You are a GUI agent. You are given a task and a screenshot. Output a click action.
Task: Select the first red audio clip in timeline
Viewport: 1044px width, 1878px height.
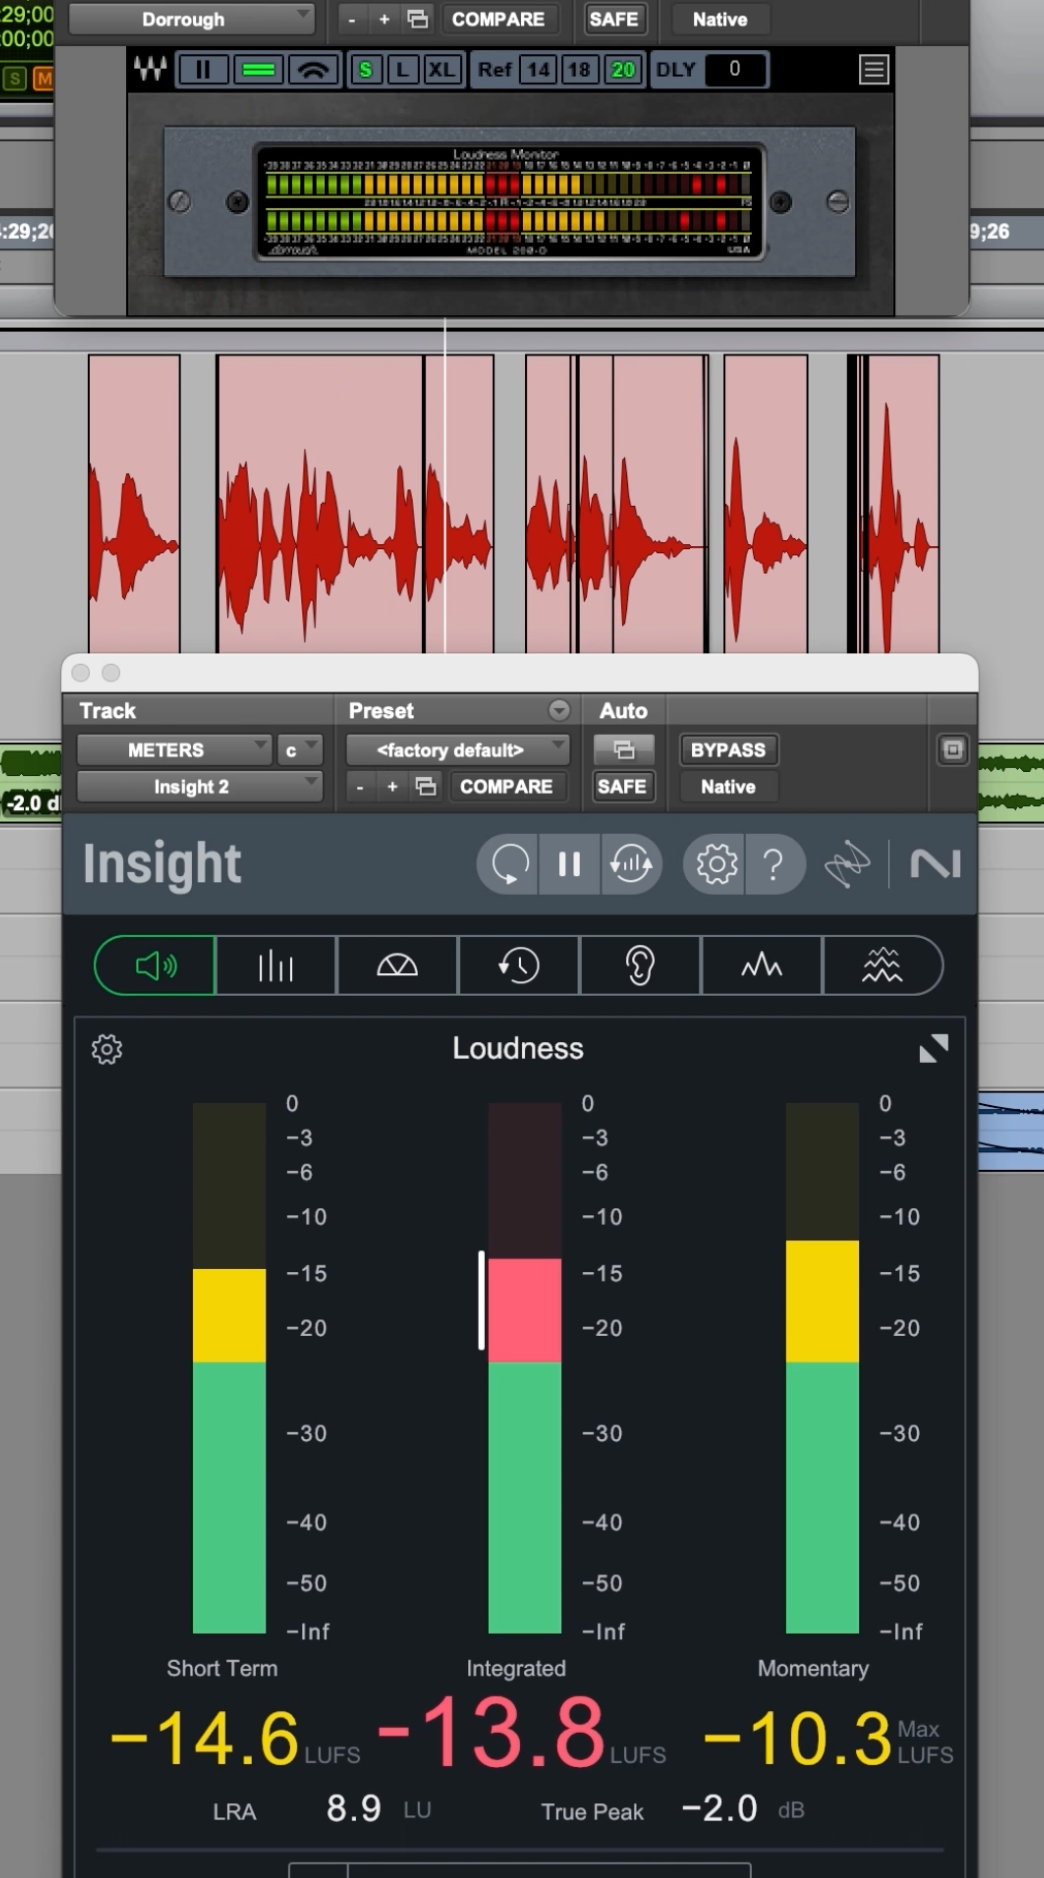[x=134, y=503]
